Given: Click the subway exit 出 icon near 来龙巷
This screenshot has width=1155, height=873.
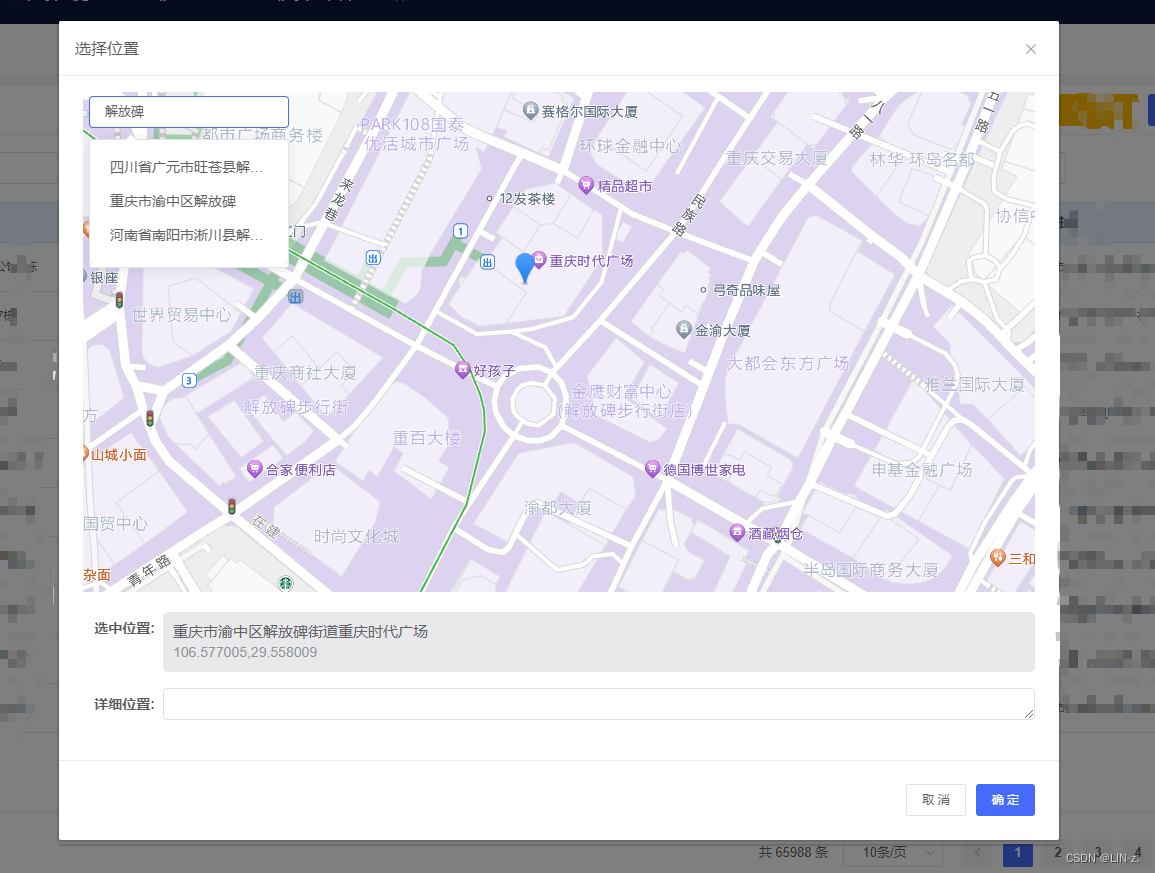Looking at the screenshot, I should pos(371,257).
